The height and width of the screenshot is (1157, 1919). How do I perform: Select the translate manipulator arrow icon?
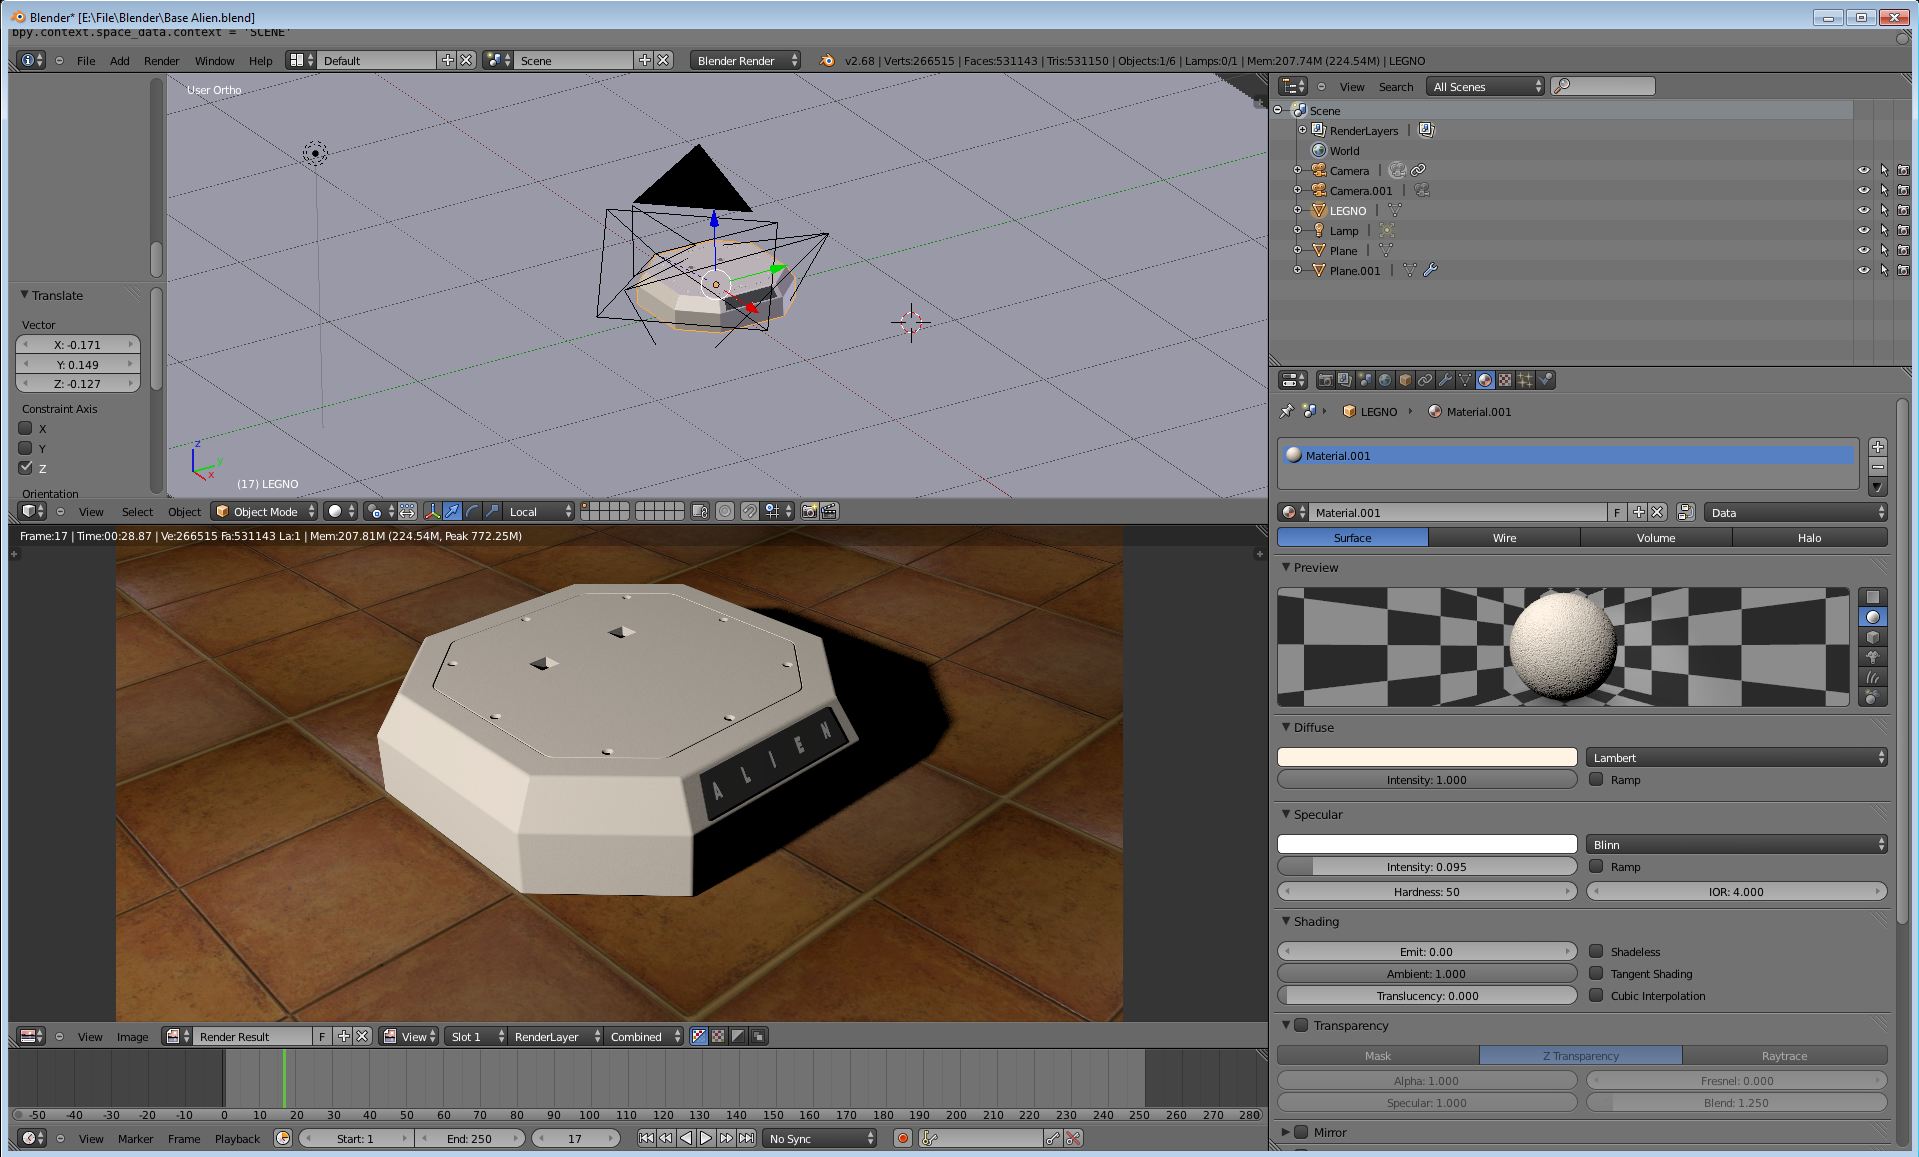tap(452, 511)
